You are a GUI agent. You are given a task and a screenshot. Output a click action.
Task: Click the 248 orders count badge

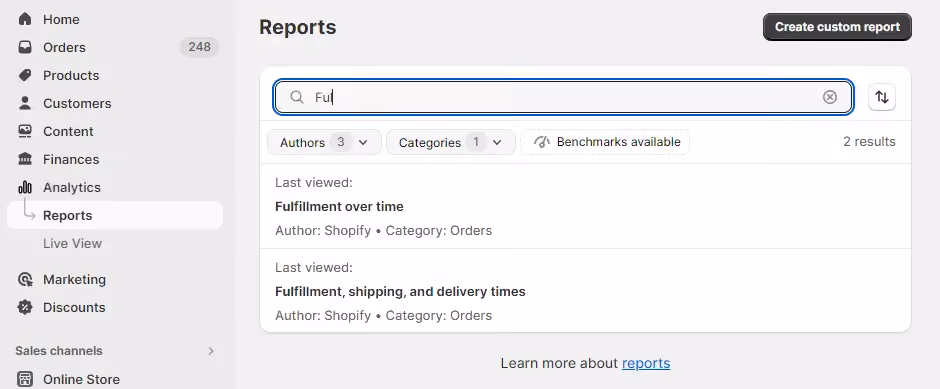coord(199,47)
